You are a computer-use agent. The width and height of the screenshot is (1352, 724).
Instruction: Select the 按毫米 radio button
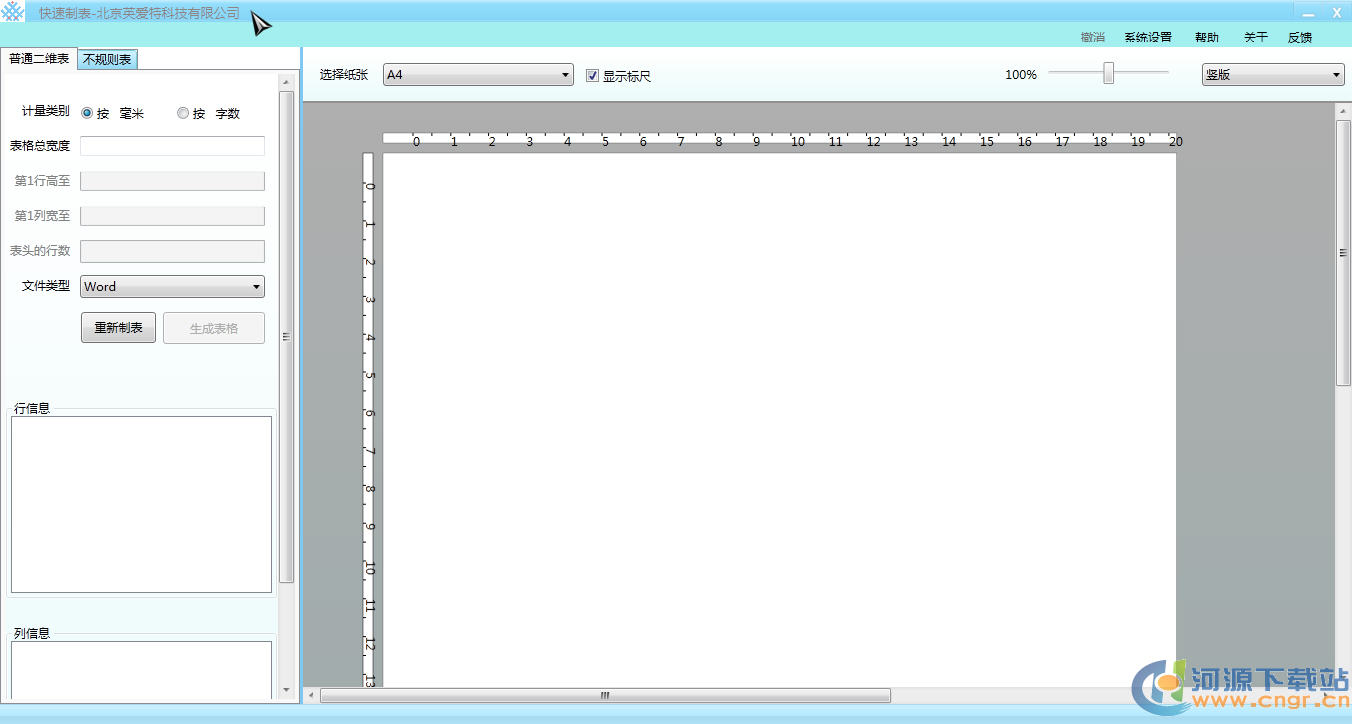tap(87, 113)
